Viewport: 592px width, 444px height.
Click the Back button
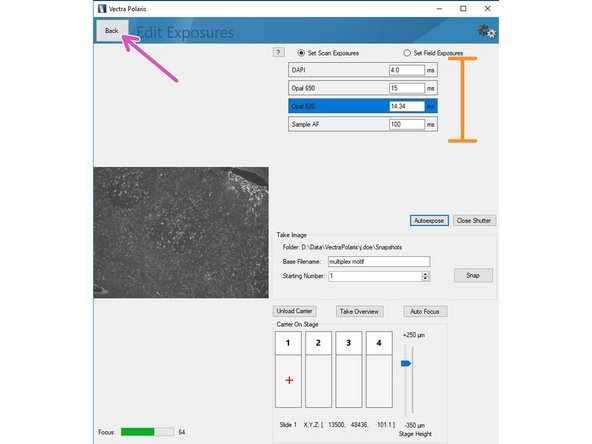click(112, 31)
